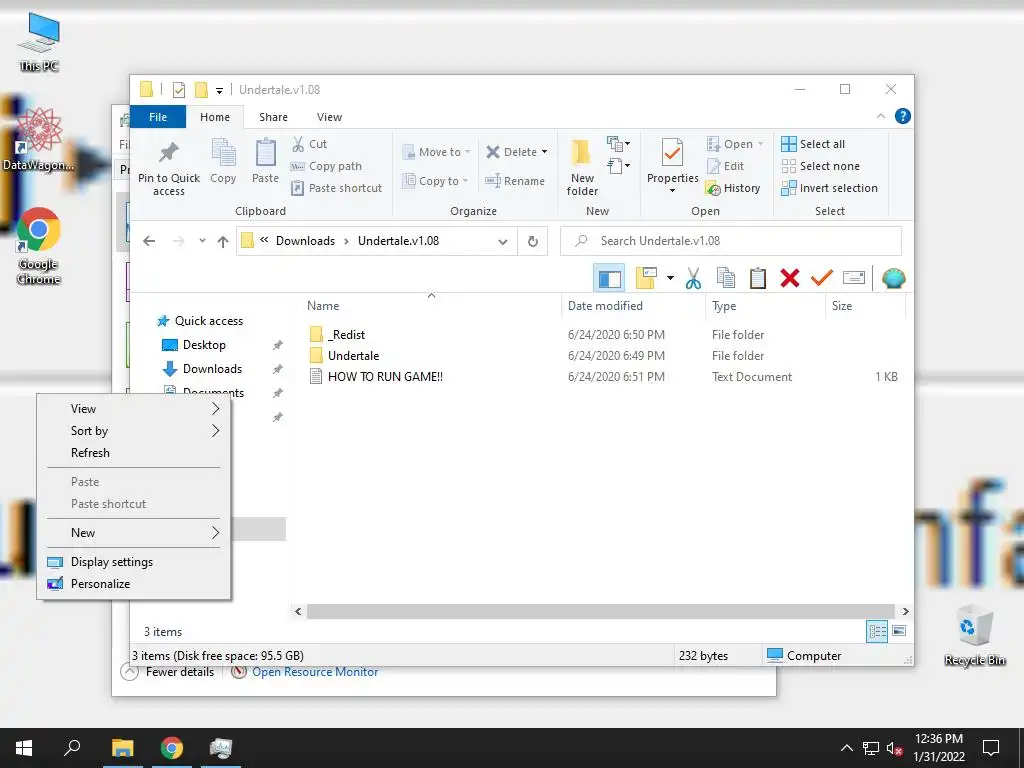Click the Explorer help question mark icon
Screen dimensions: 1024x768
[903, 116]
